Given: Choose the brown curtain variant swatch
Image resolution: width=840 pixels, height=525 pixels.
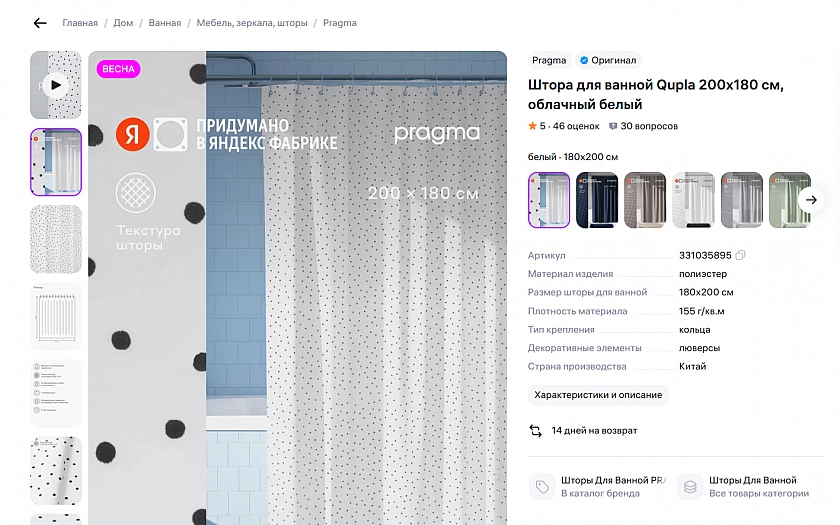Looking at the screenshot, I should [x=645, y=200].
